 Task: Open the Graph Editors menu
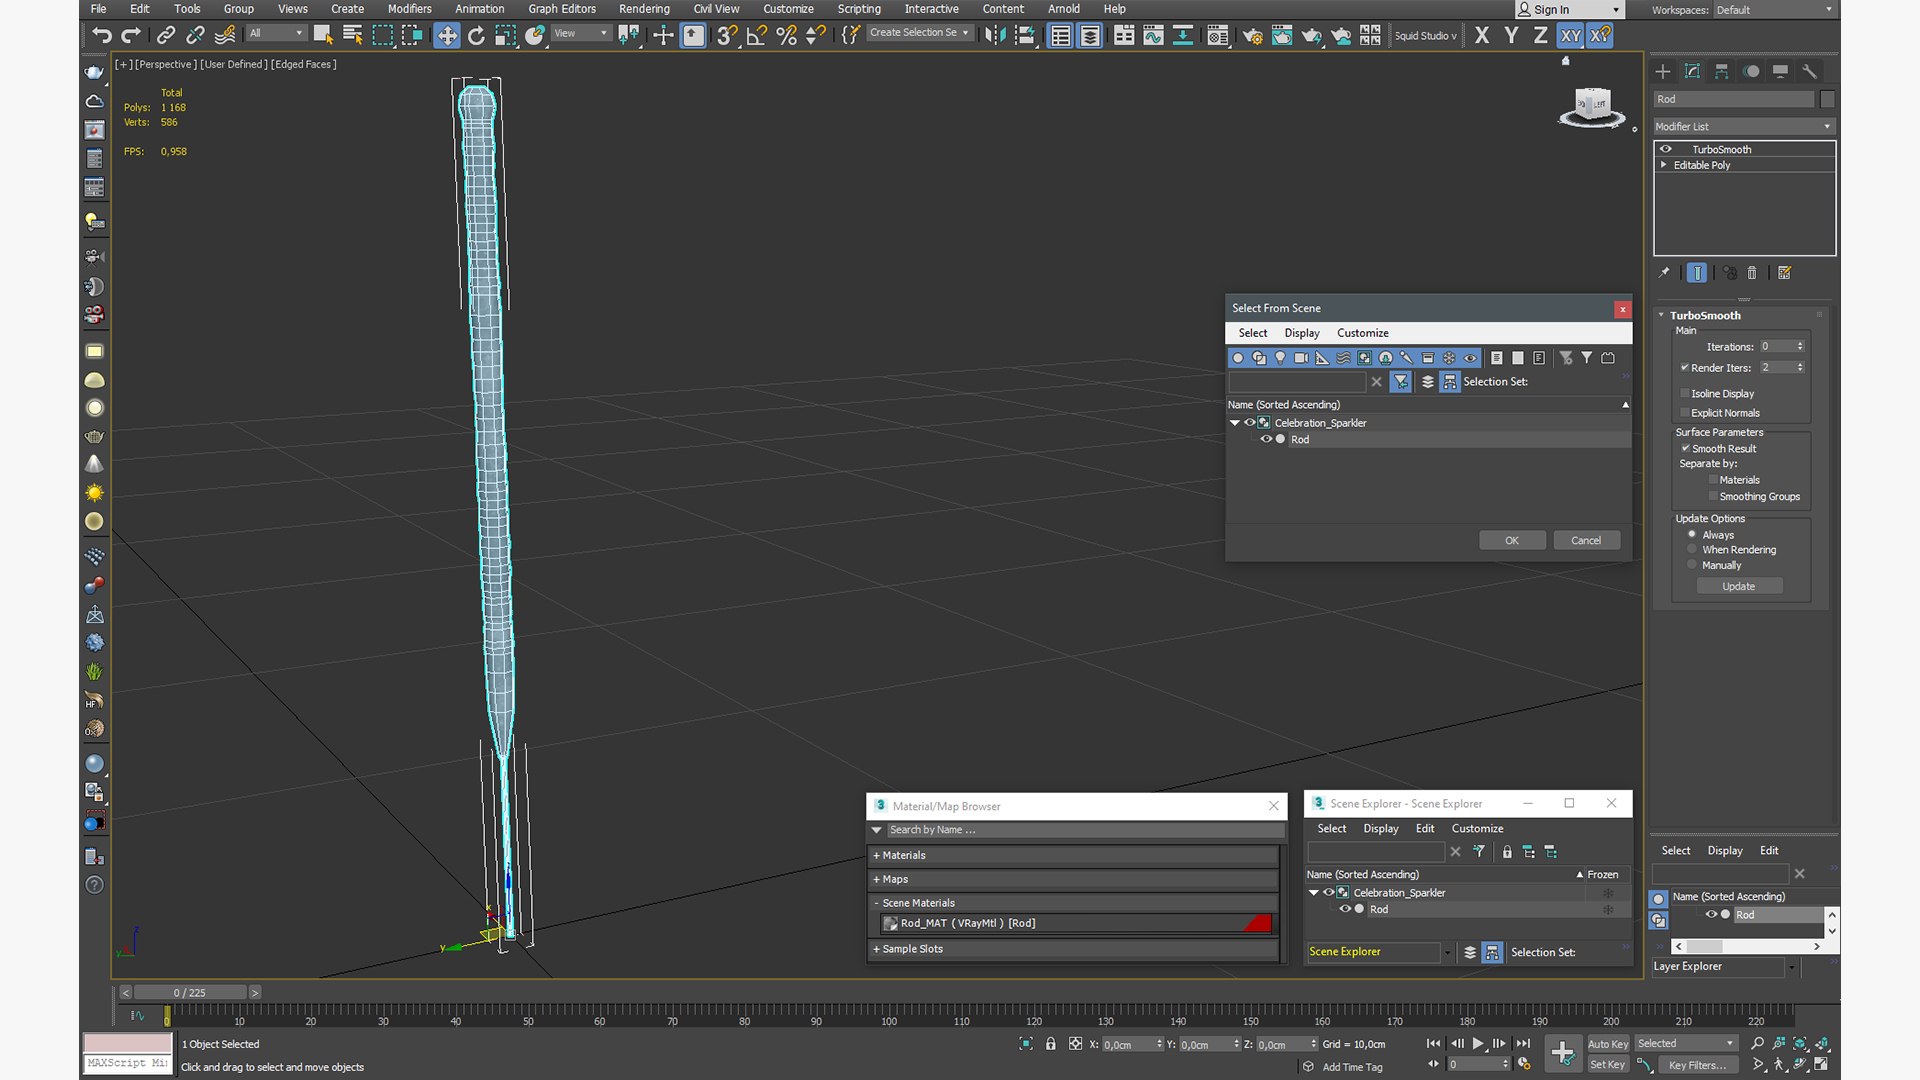(562, 9)
